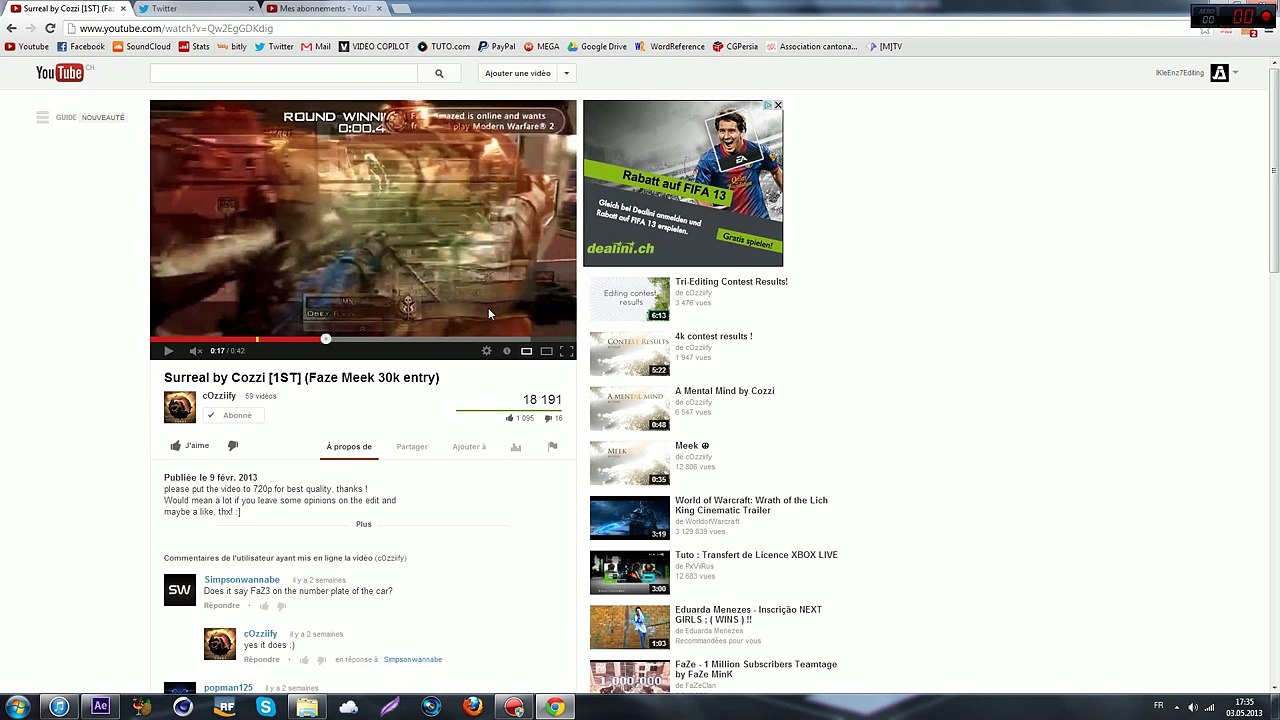Open the bitly bookmark
This screenshot has height=720, width=1280.
232,46
